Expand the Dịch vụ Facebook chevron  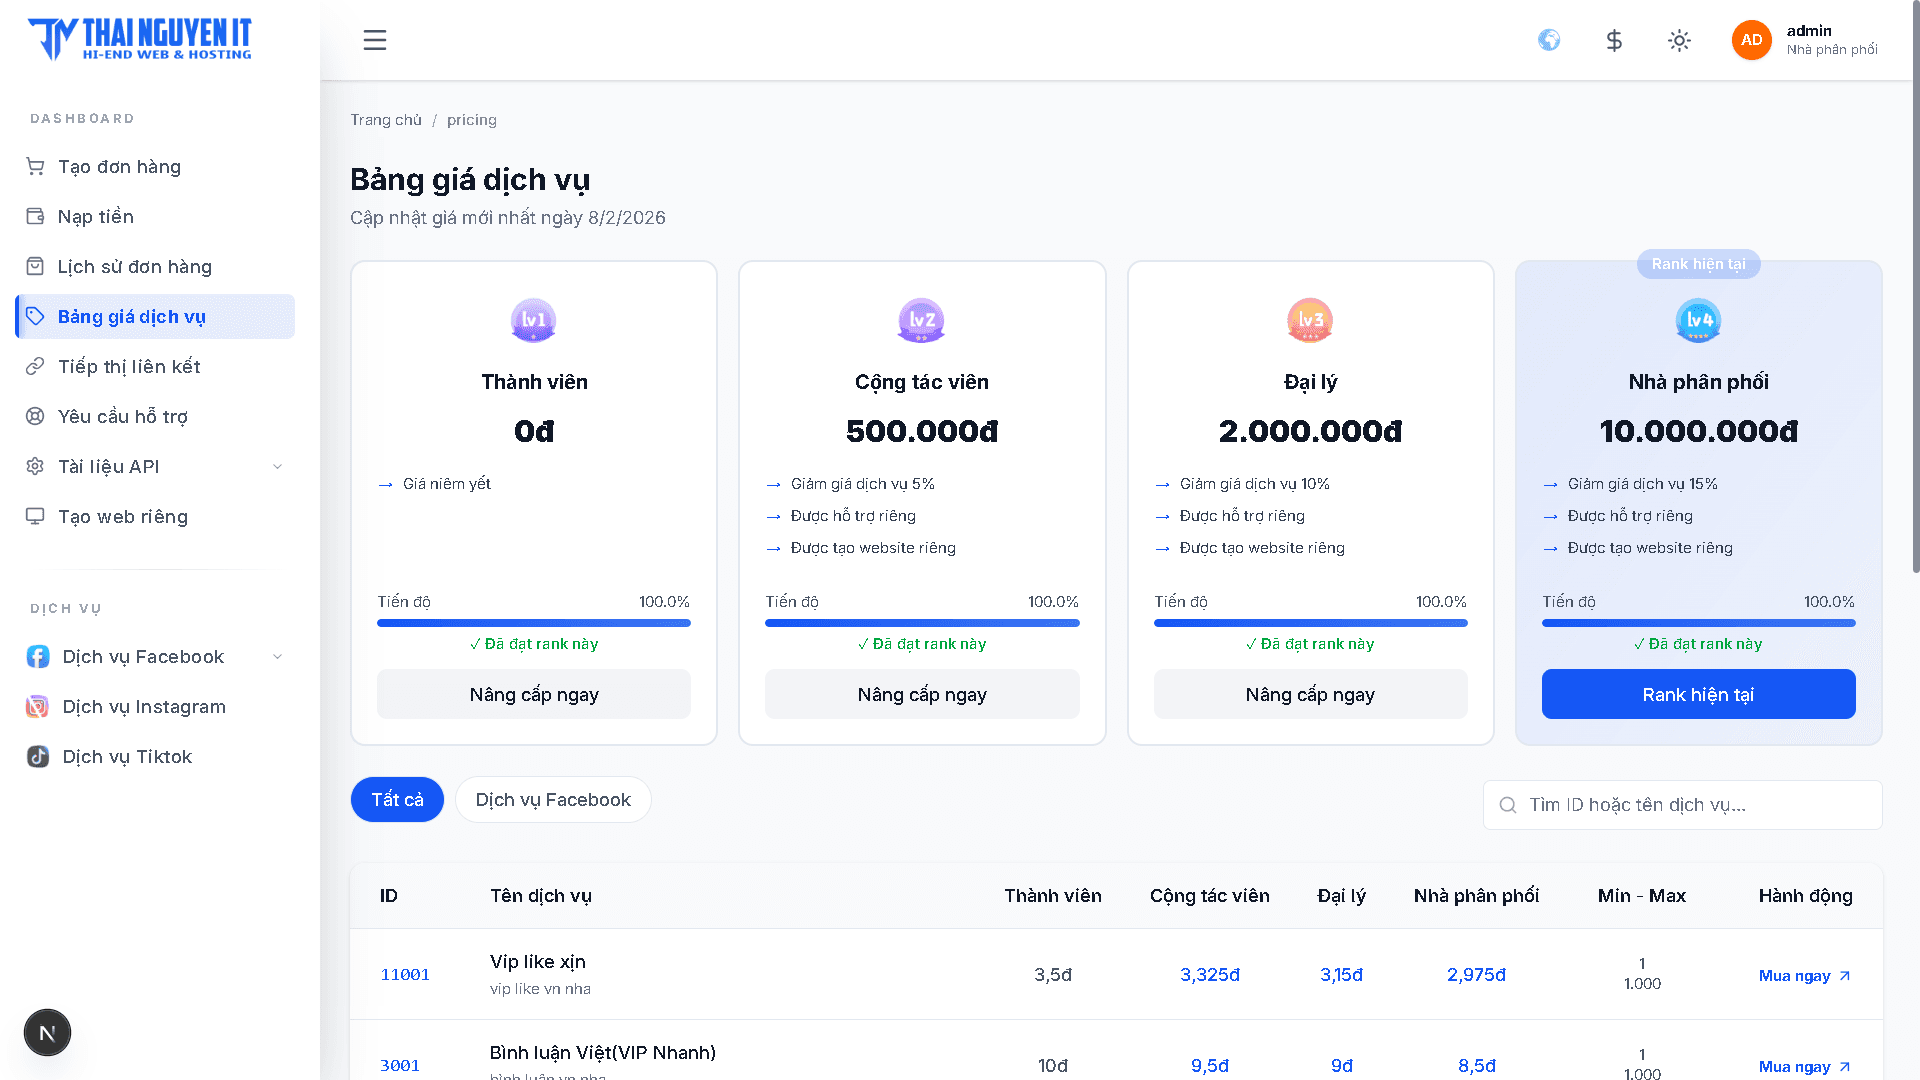click(x=278, y=656)
